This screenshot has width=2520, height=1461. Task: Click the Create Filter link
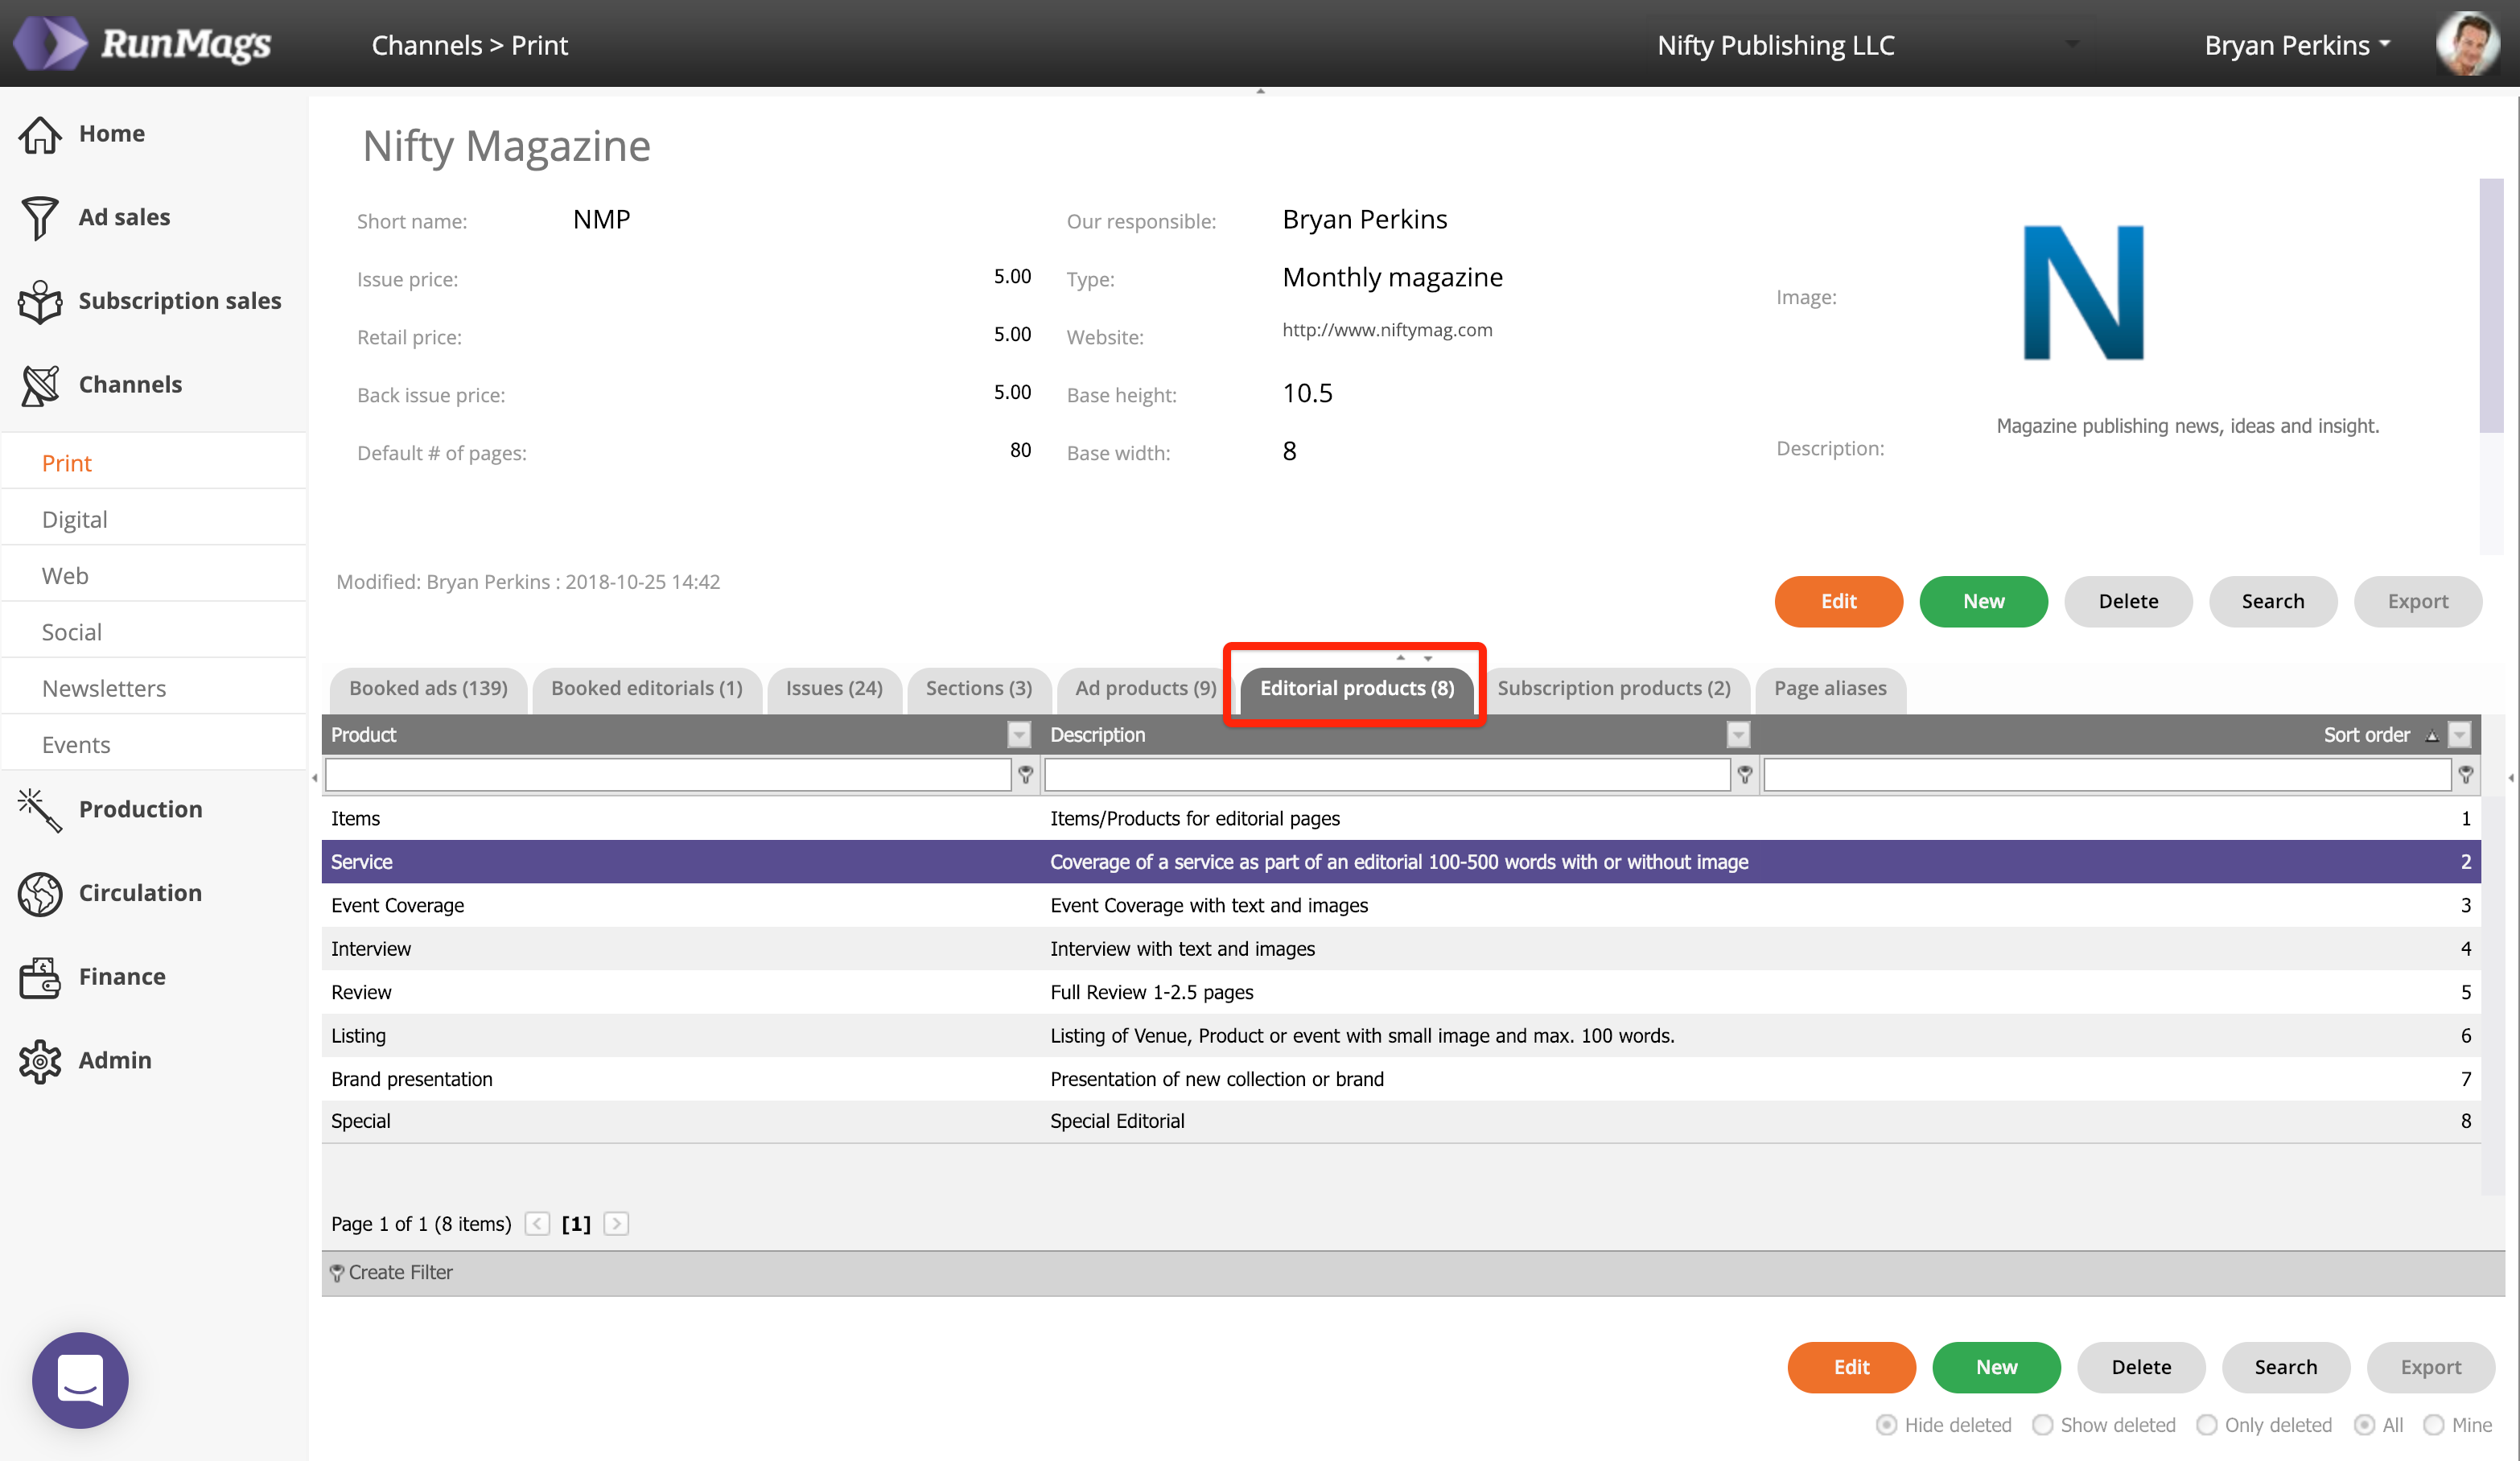click(401, 1273)
